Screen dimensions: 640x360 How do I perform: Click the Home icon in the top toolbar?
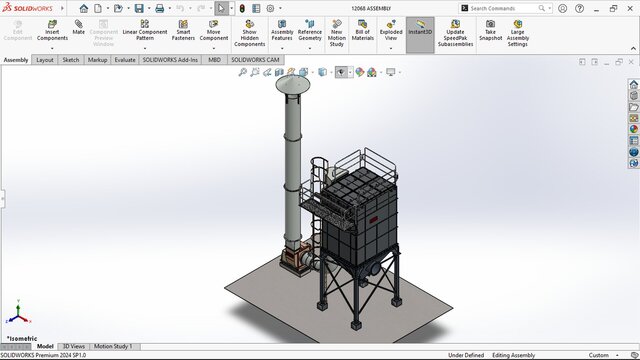84,8
